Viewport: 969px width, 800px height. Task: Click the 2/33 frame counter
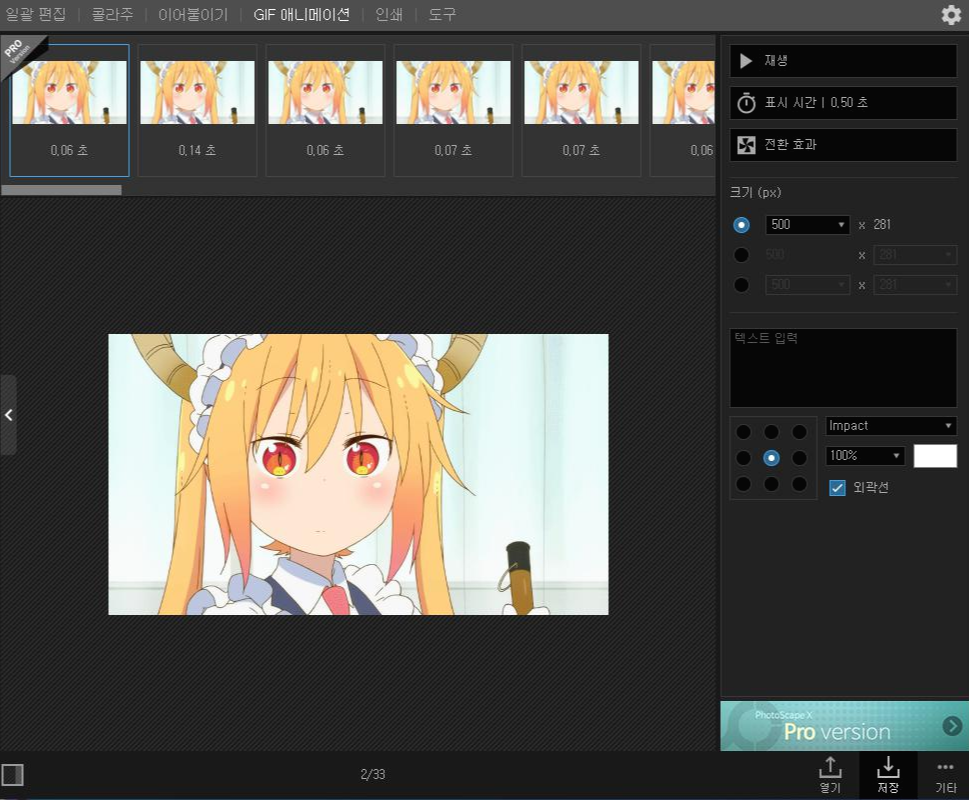[x=373, y=774]
